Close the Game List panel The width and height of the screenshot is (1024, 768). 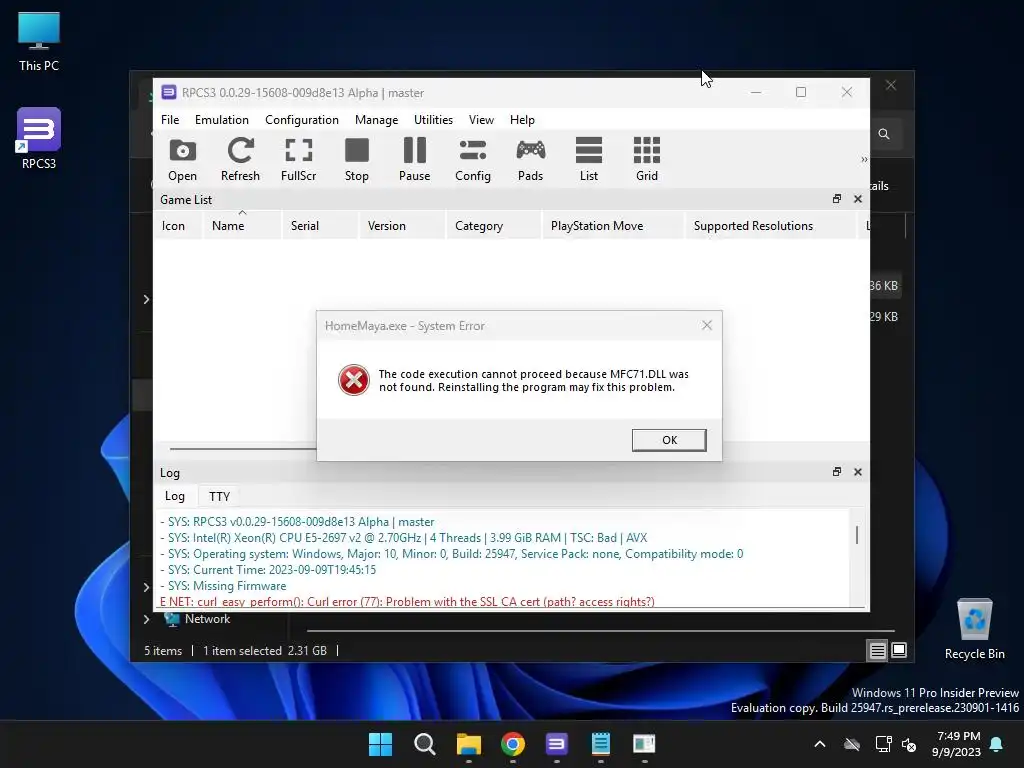click(857, 199)
